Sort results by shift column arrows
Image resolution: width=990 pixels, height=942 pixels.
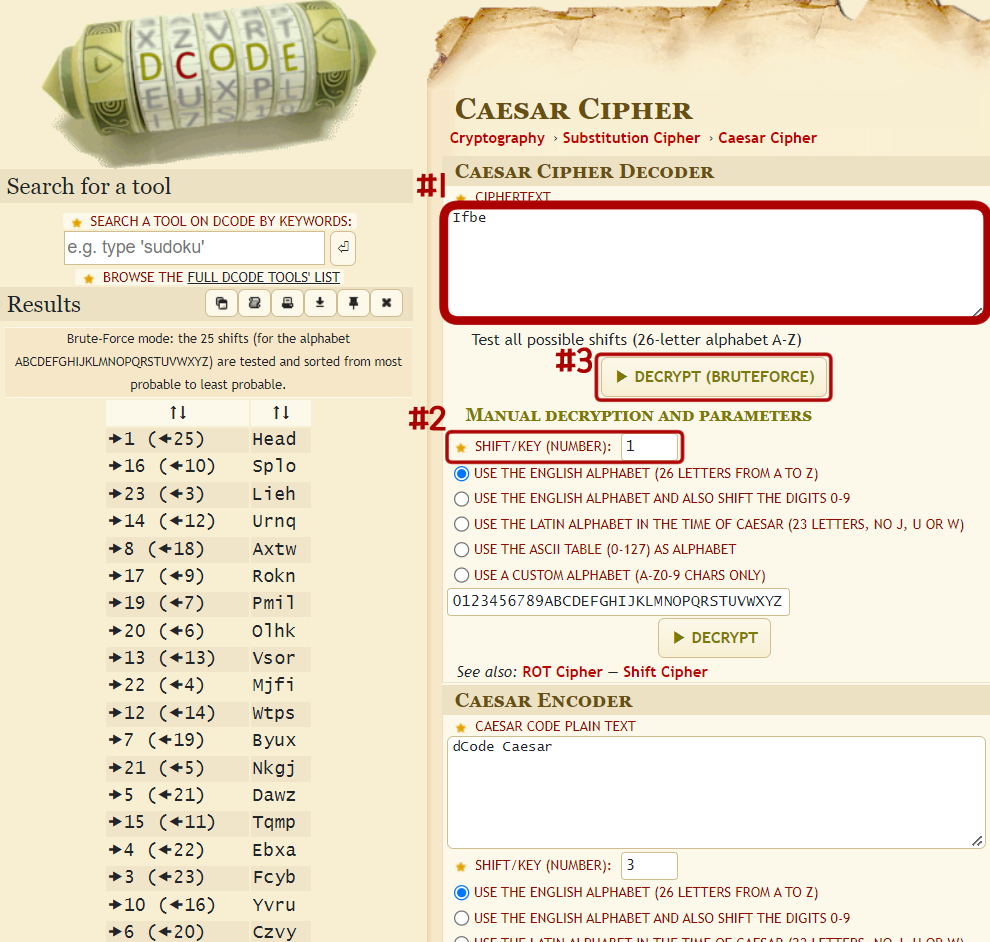(178, 413)
